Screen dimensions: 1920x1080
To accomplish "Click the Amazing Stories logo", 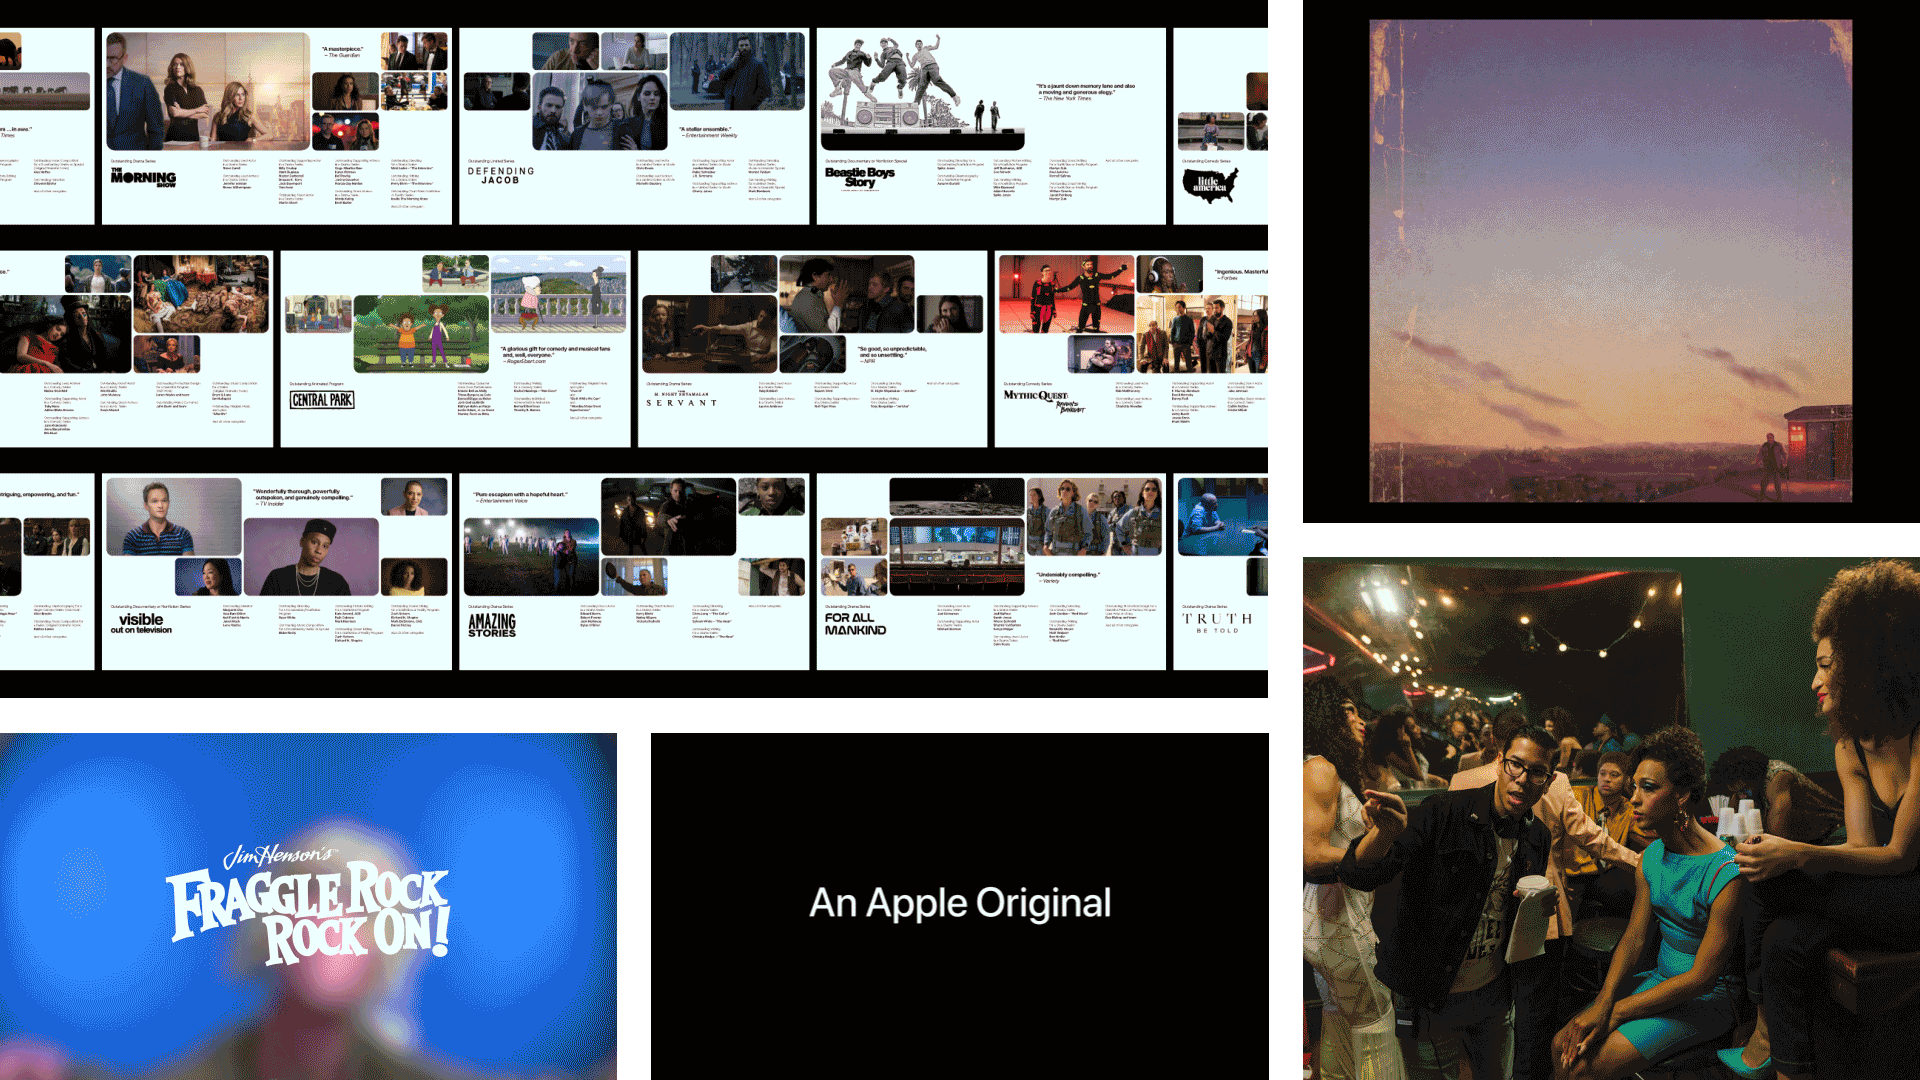I will (492, 625).
